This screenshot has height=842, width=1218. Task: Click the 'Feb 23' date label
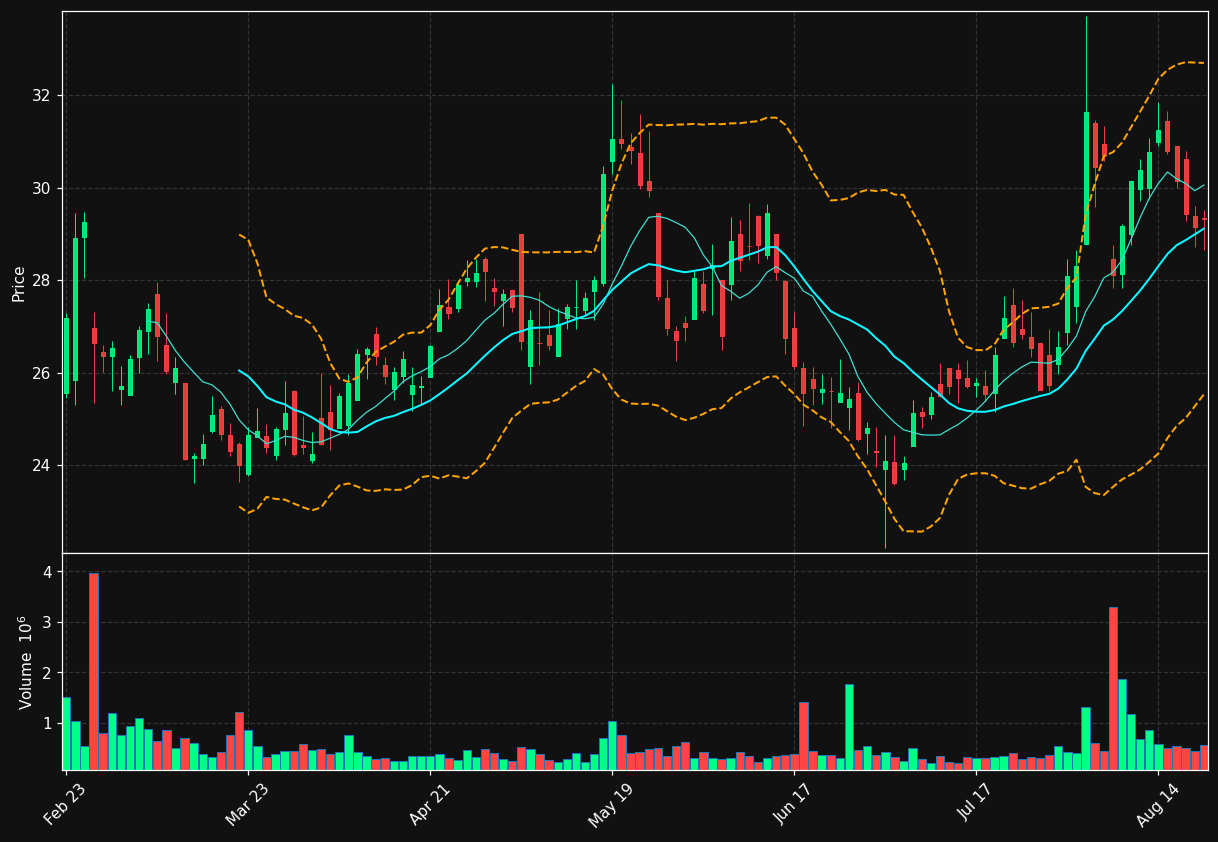65,804
